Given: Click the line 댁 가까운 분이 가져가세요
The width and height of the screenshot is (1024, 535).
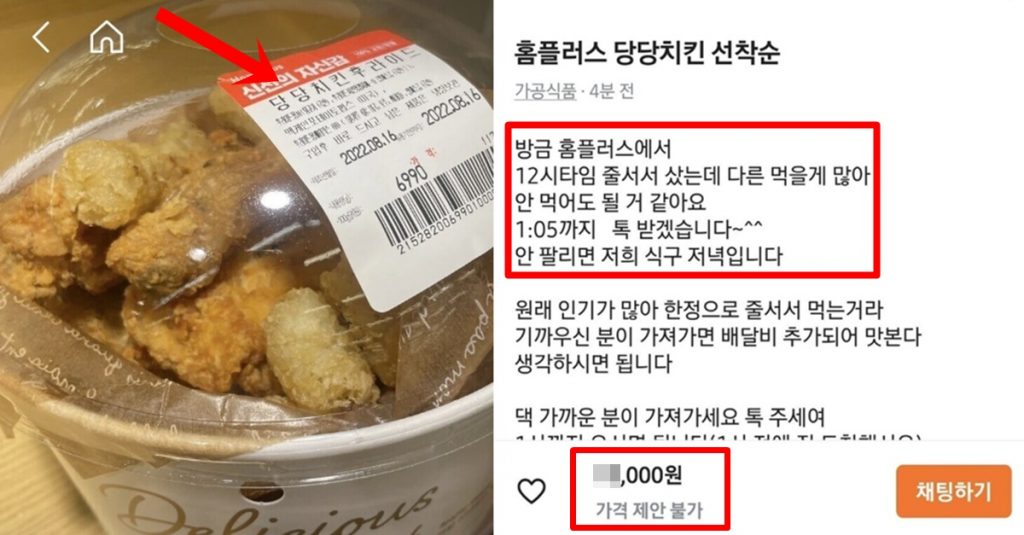Looking at the screenshot, I should click(x=670, y=416).
